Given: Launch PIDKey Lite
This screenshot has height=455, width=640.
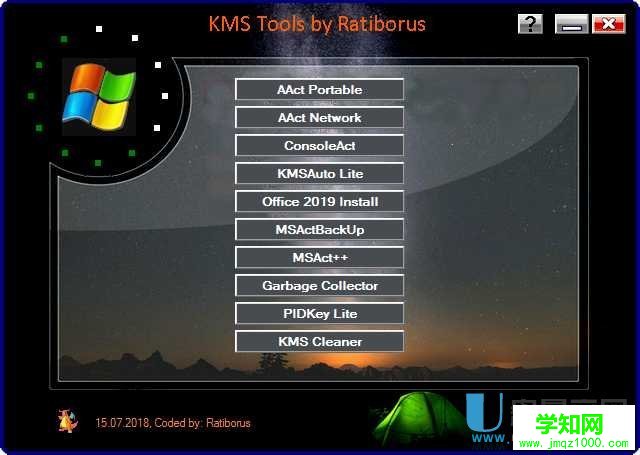Looking at the screenshot, I should (319, 313).
